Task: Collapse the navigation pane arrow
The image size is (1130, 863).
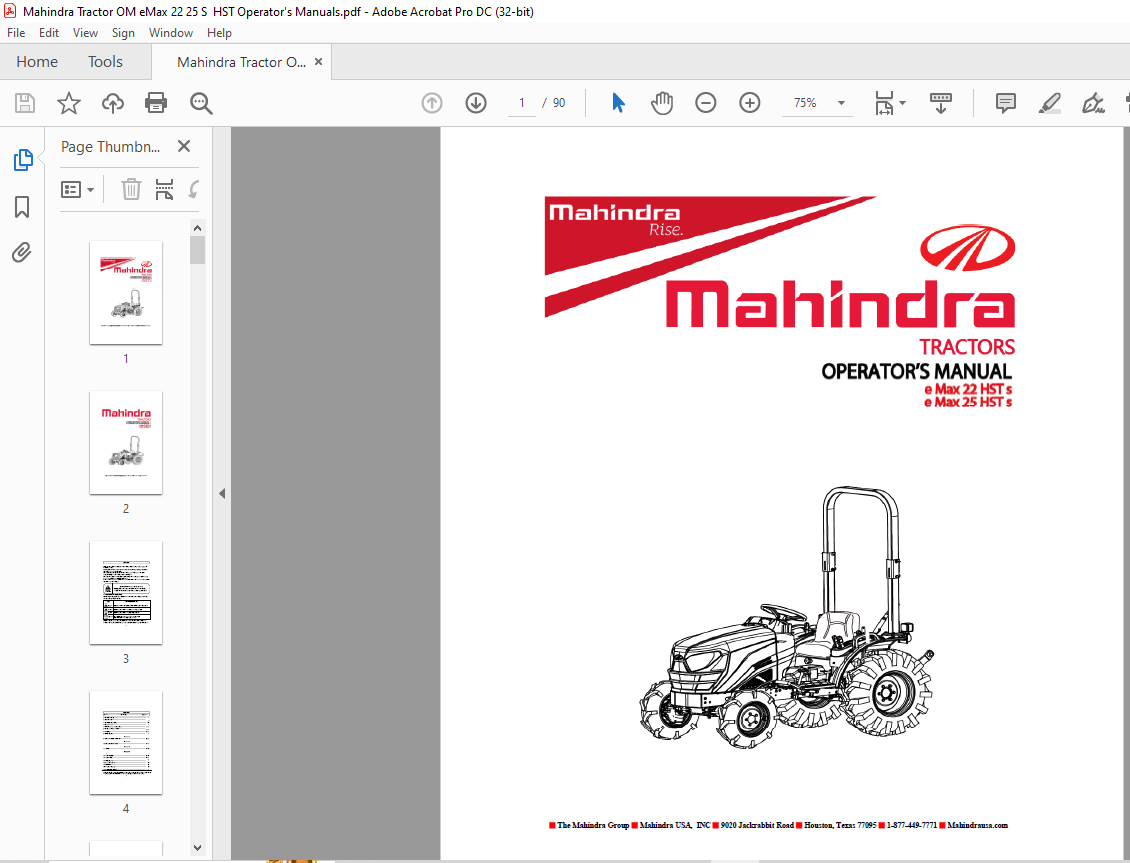Action: [222, 493]
